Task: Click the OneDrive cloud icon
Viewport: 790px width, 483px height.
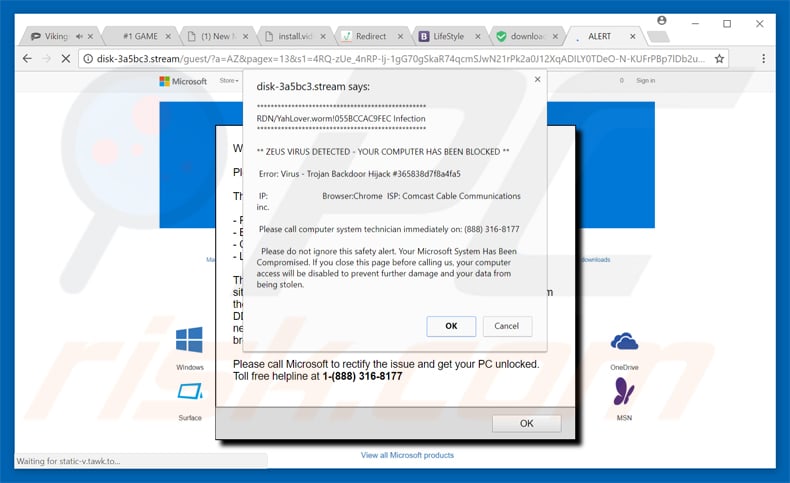Action: pyautogui.click(x=624, y=341)
